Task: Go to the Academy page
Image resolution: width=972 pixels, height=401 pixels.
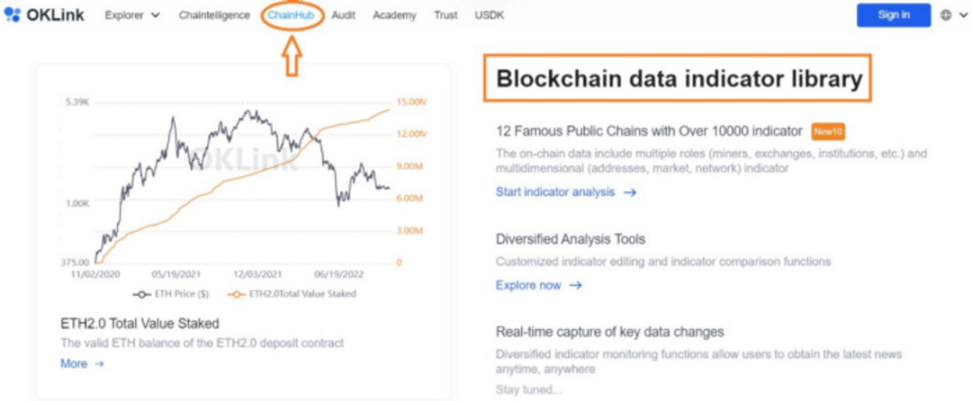Action: tap(393, 15)
